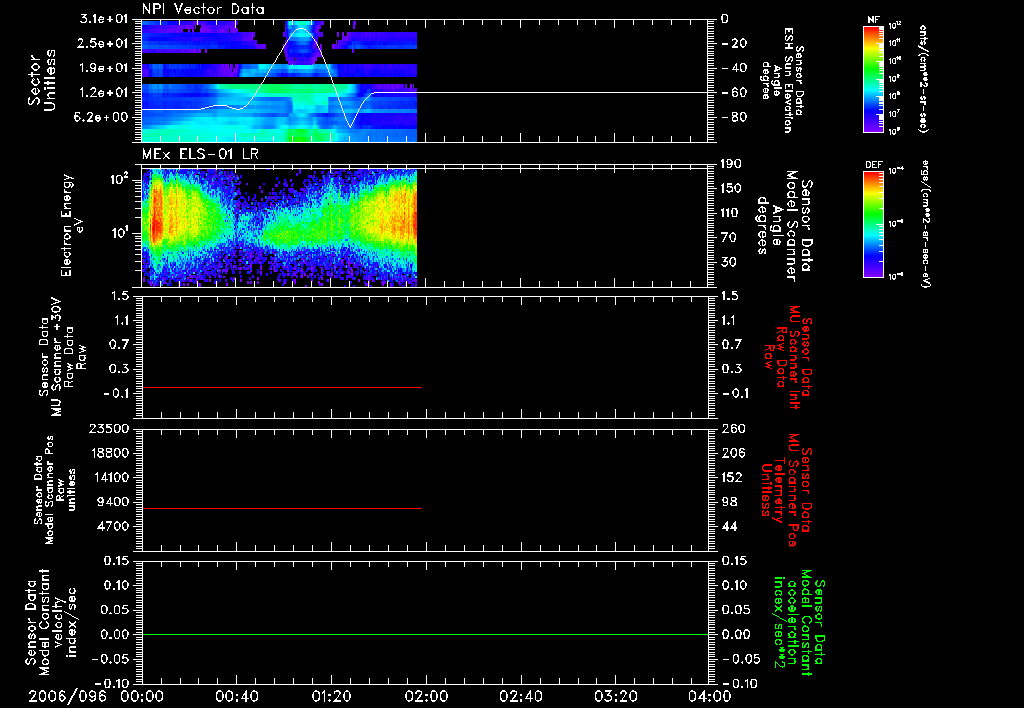Click the 00:40 time axis label
1024x708 pixels.
236,696
